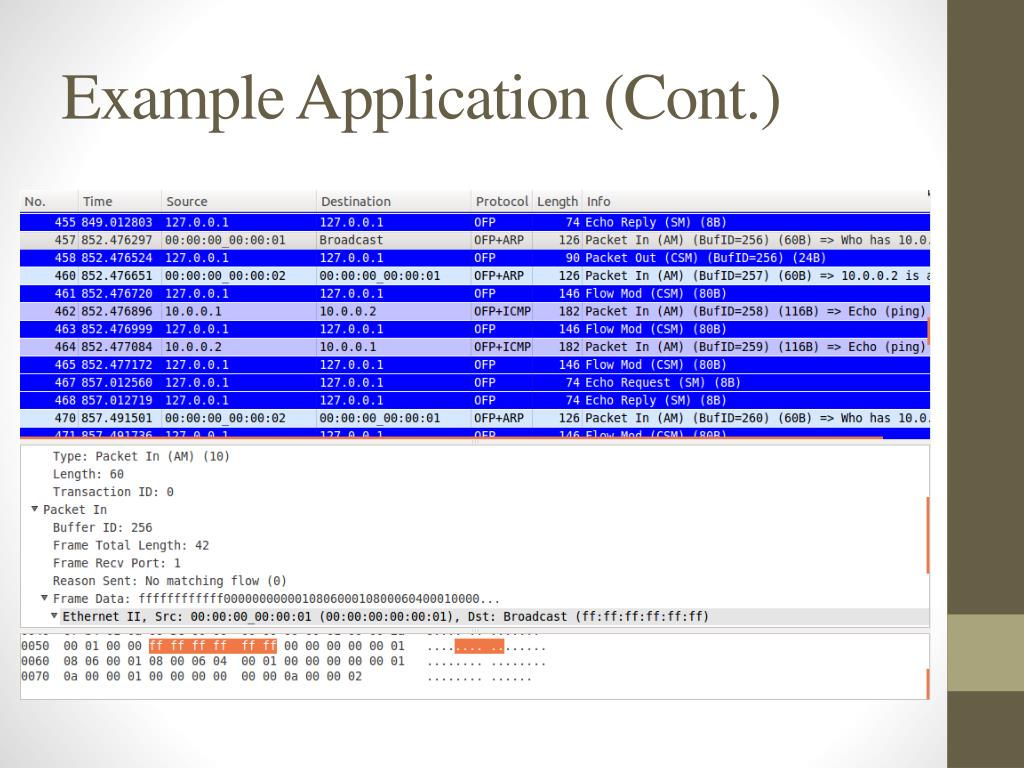
Task: Click hex offset 0070 row bytes
Action: pos(212,676)
